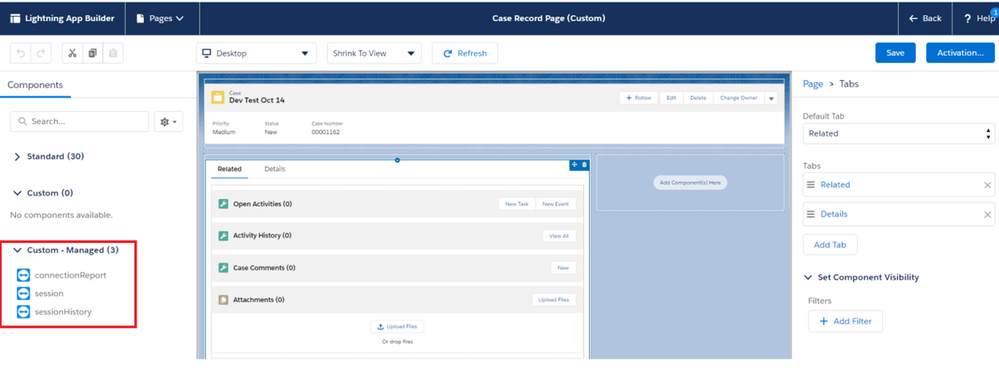
Task: Open the Details tab link in properties
Action: point(834,215)
